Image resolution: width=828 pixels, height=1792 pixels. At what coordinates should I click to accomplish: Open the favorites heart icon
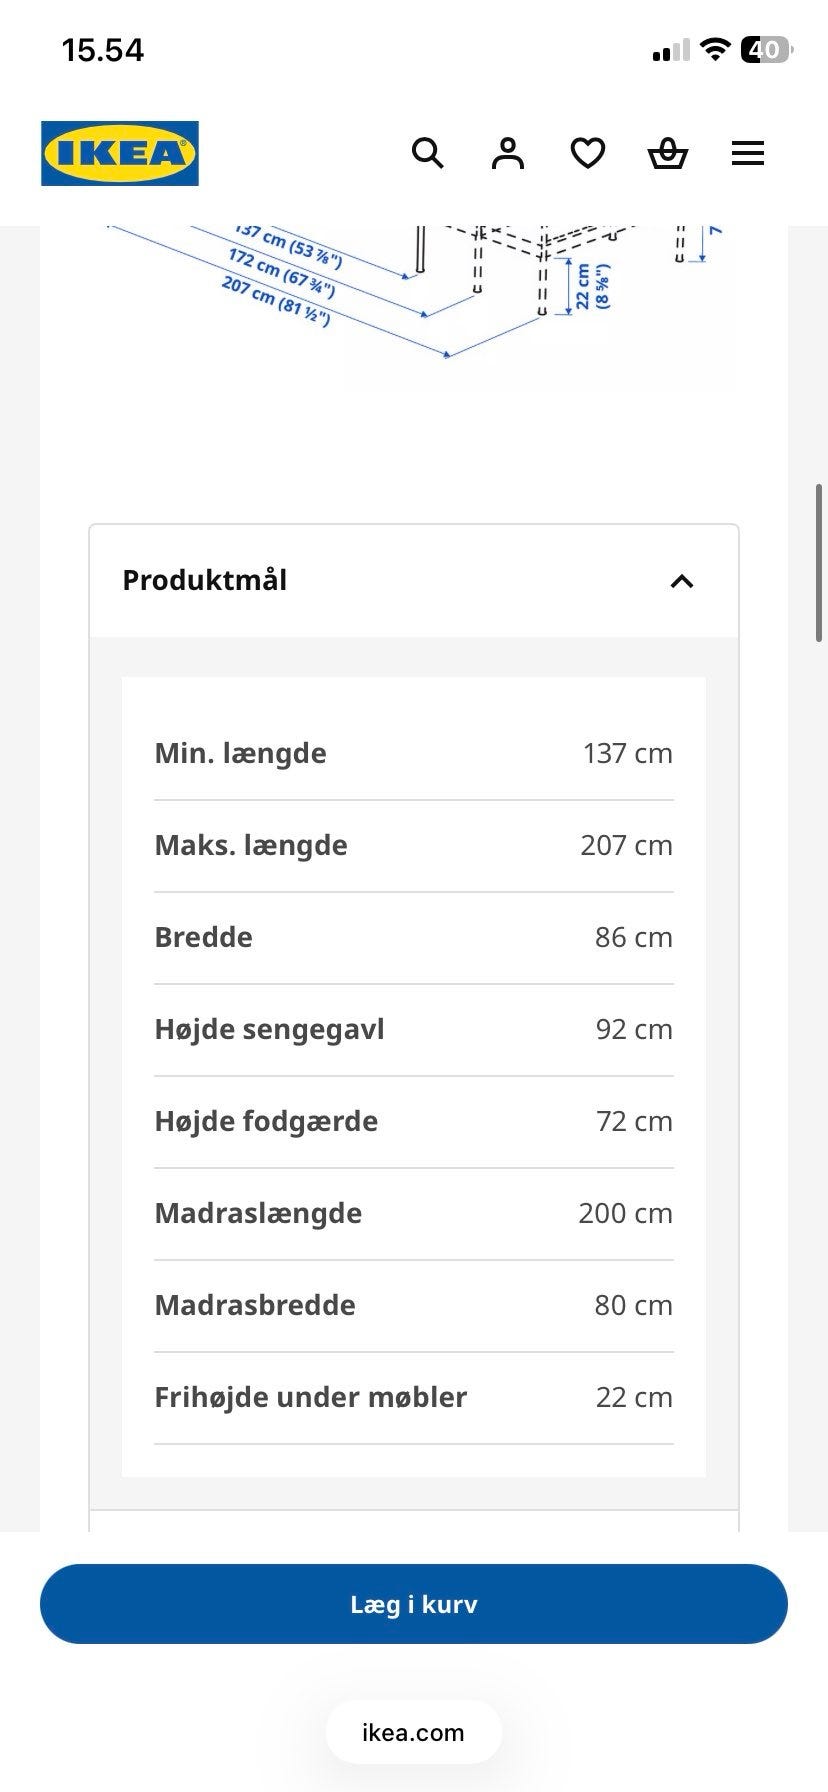pyautogui.click(x=588, y=153)
